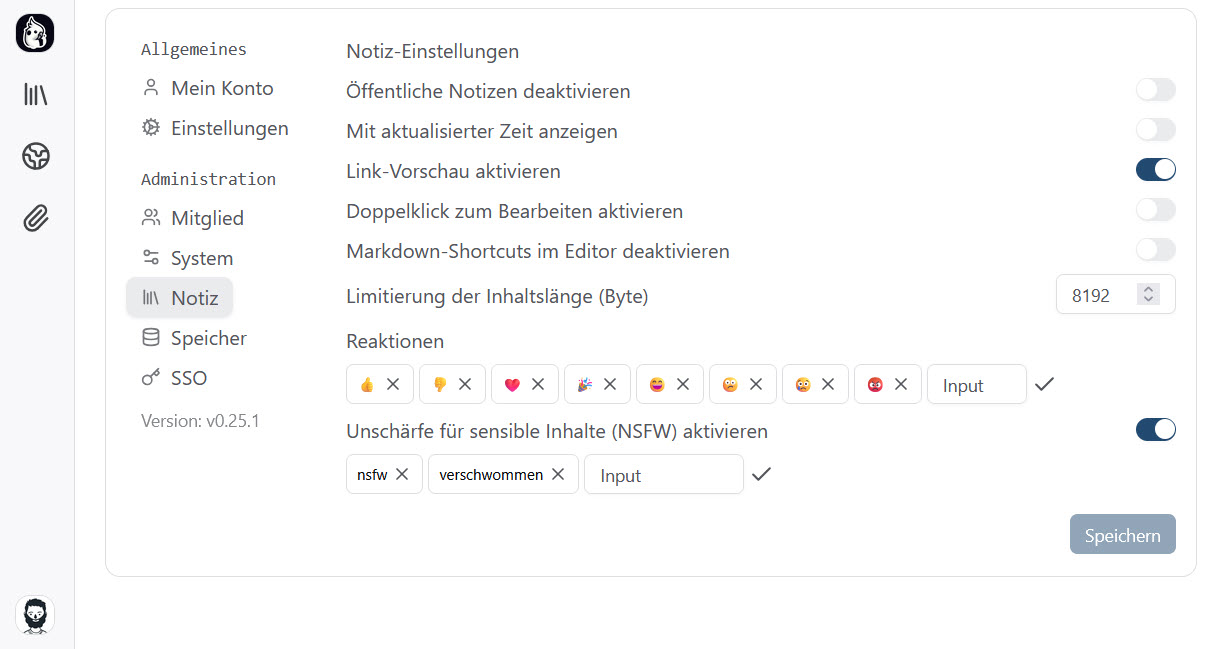Toggle "Öffentliche Notizen deaktivieren" switch

tap(1155, 90)
